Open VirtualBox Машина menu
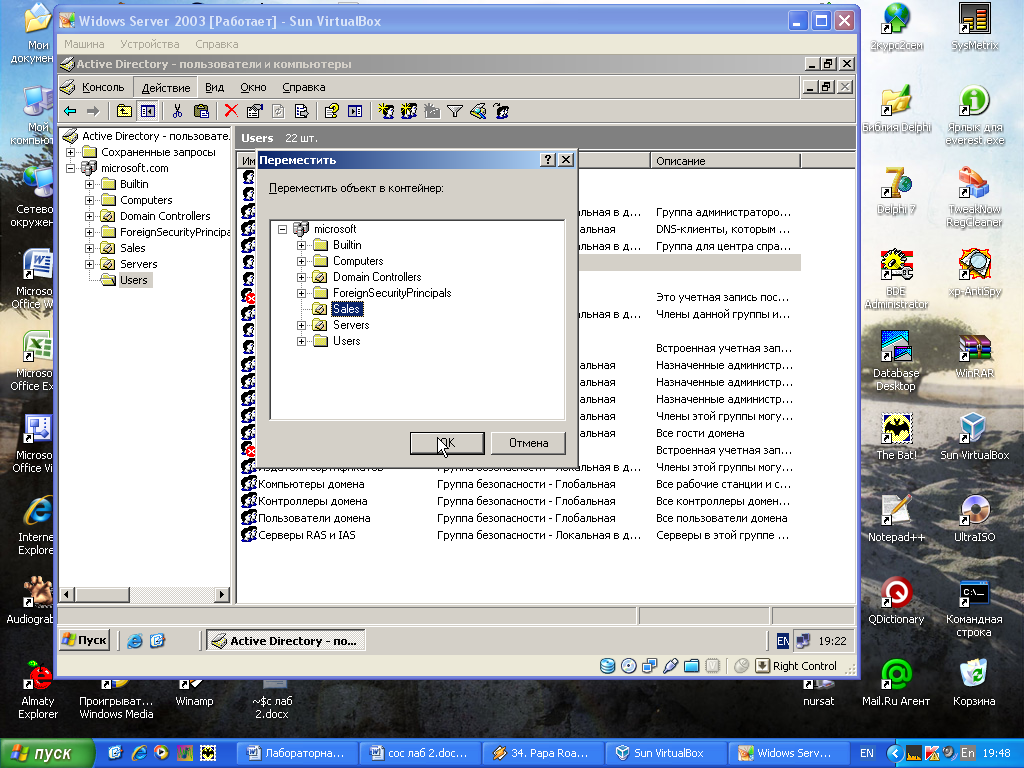The image size is (1024, 768). point(84,44)
